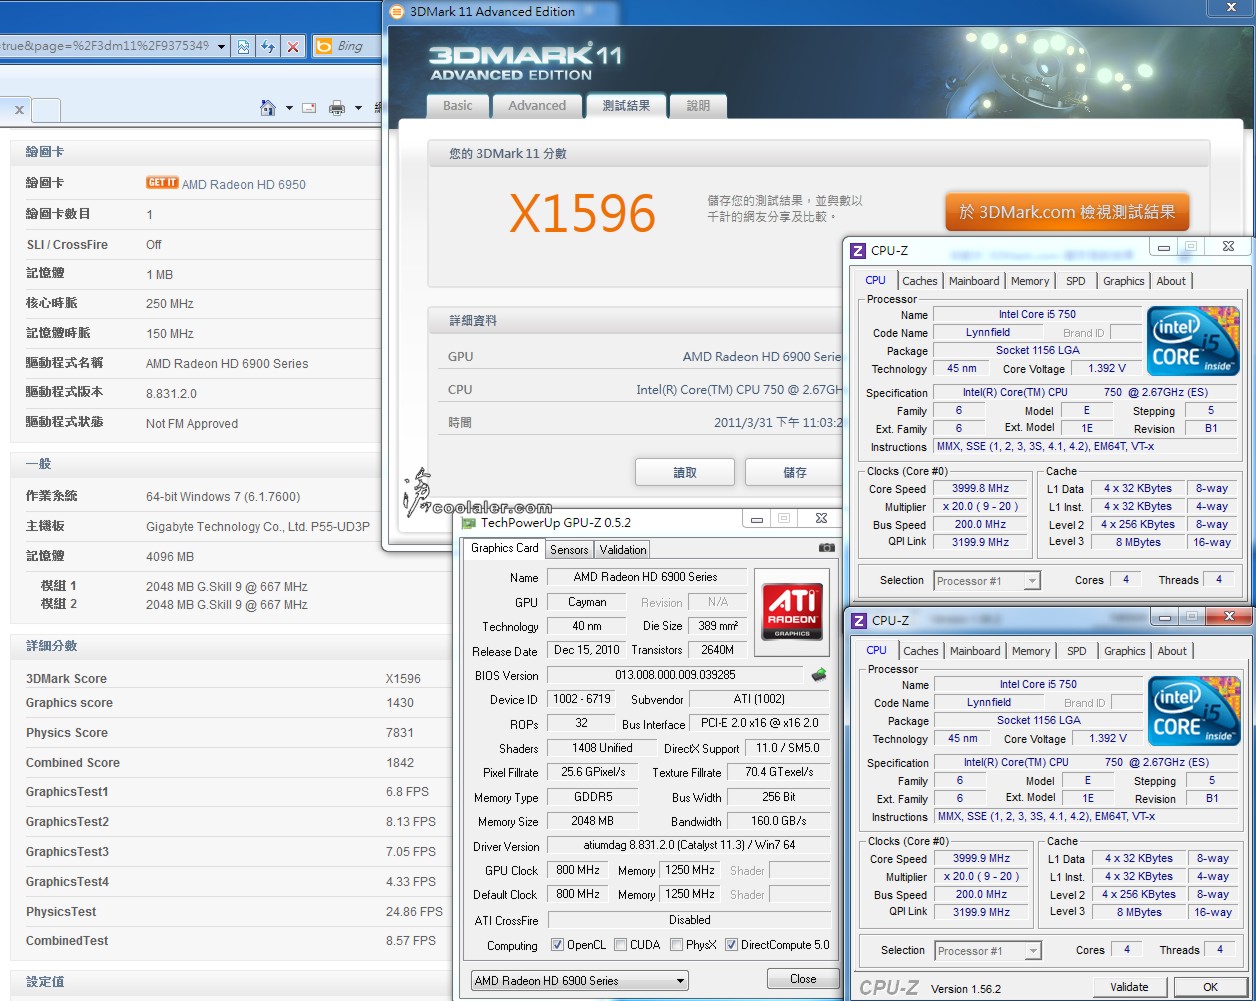Open the dropdown arrow next to Print icon

pos(358,108)
